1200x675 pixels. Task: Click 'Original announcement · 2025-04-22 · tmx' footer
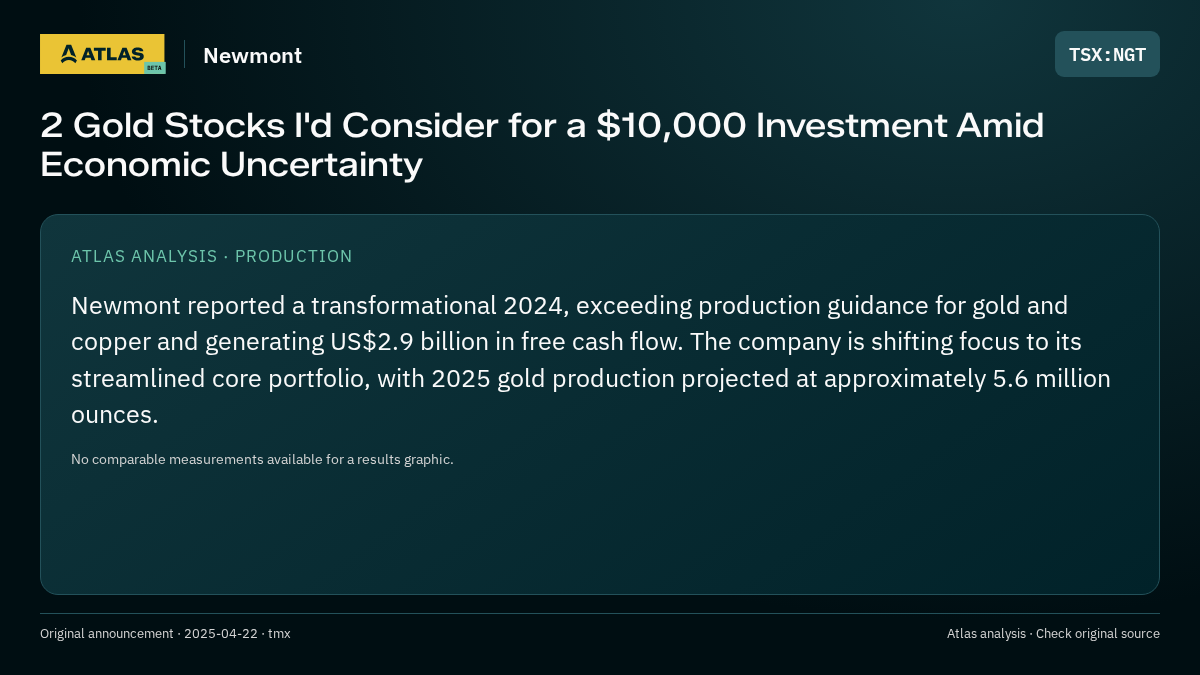165,633
